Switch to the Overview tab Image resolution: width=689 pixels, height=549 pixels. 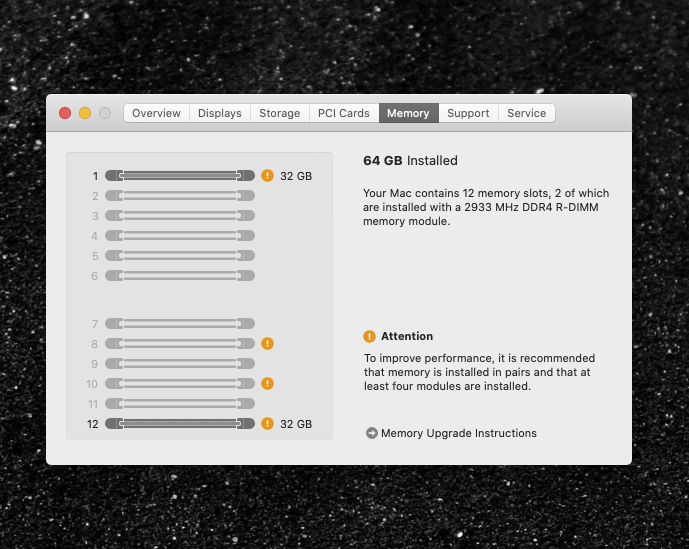pos(156,113)
